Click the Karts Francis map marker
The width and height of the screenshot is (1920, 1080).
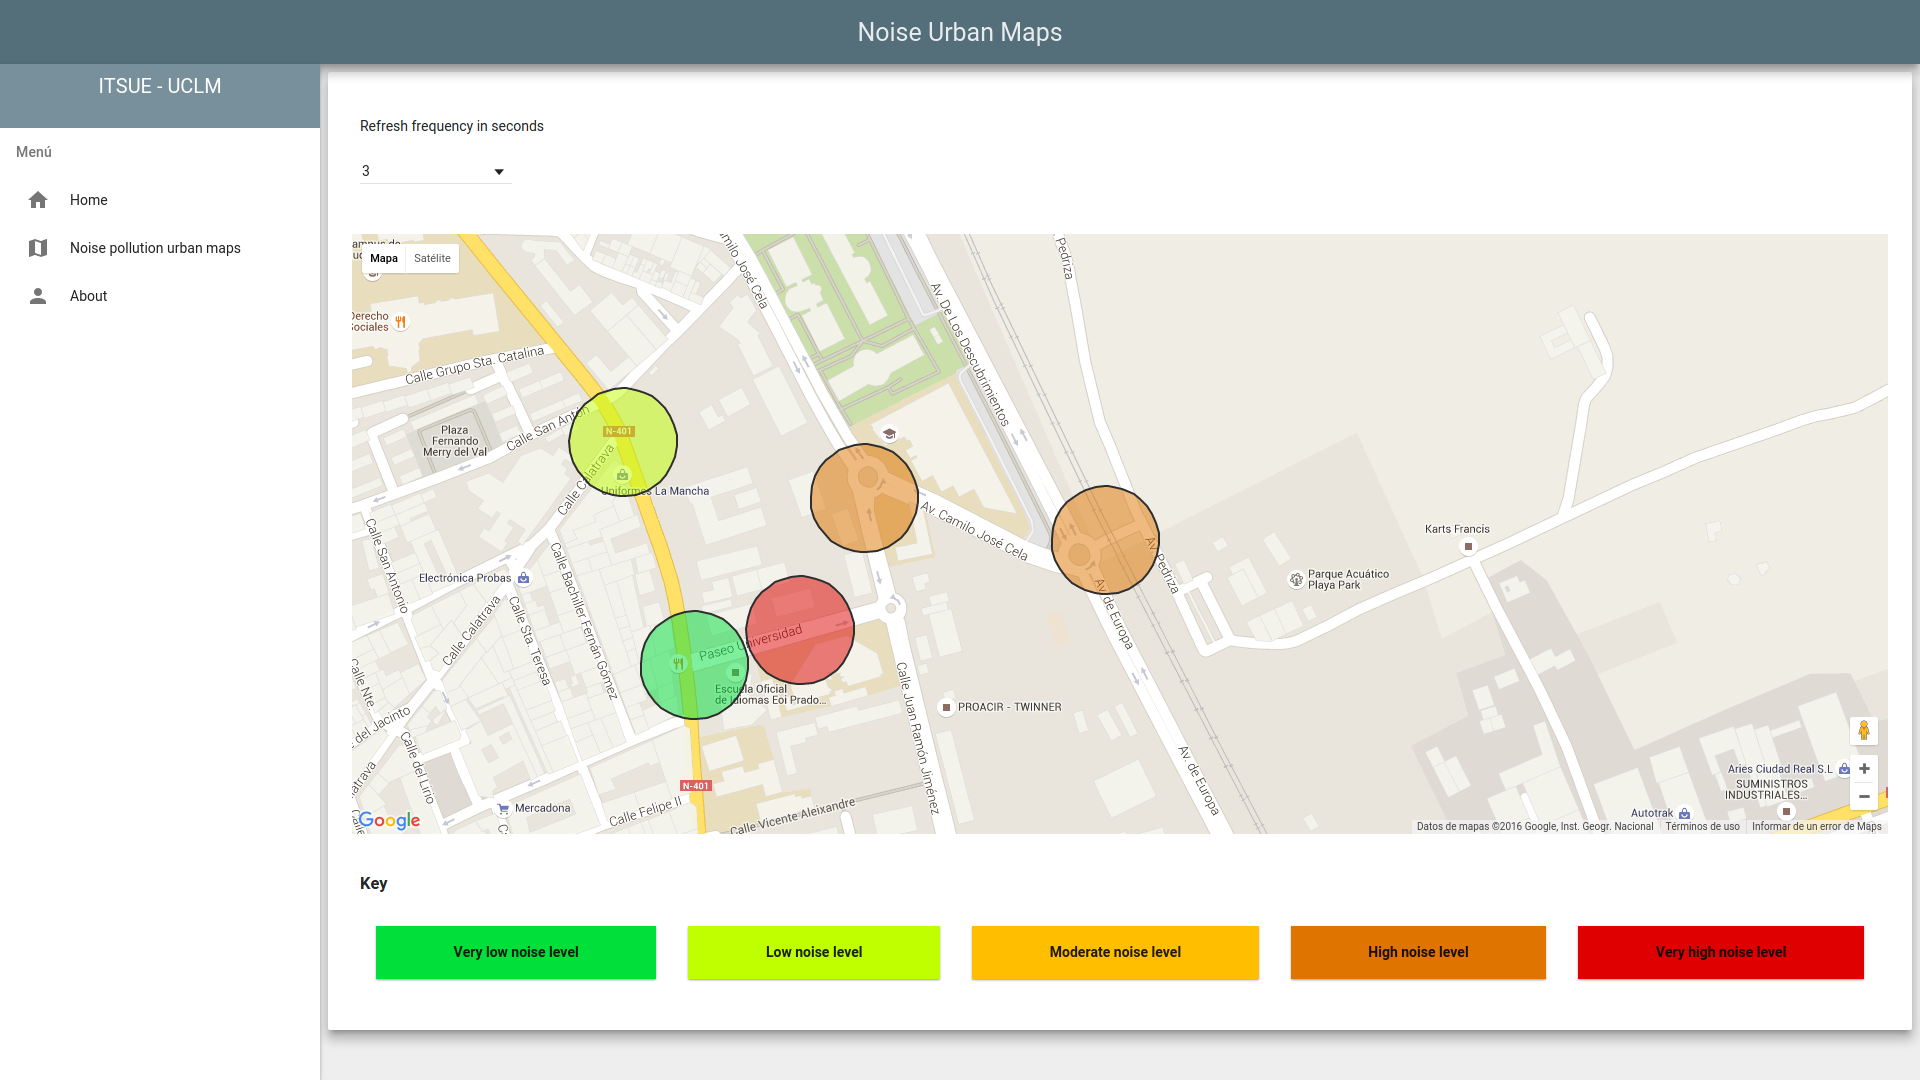tap(1468, 546)
